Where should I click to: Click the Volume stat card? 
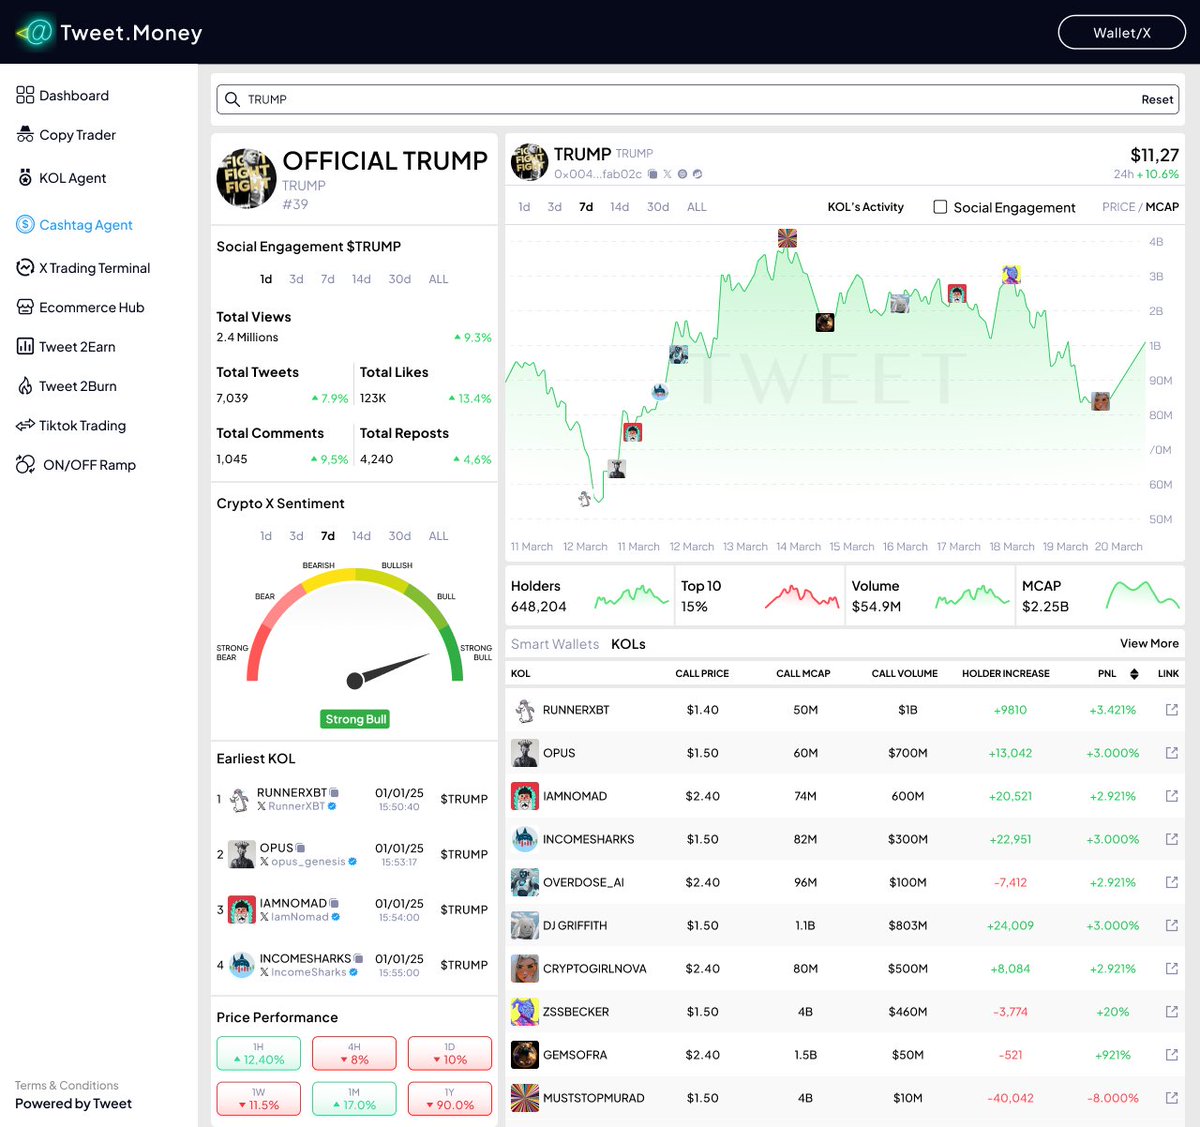coord(930,596)
